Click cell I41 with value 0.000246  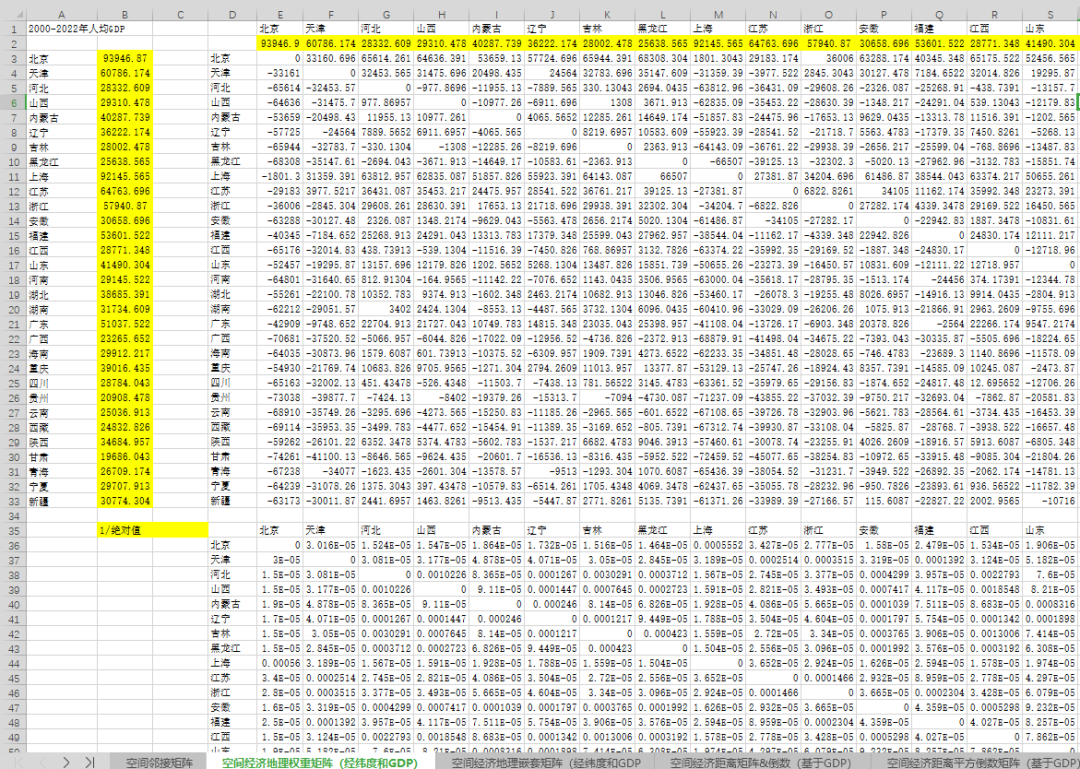tap(497, 619)
